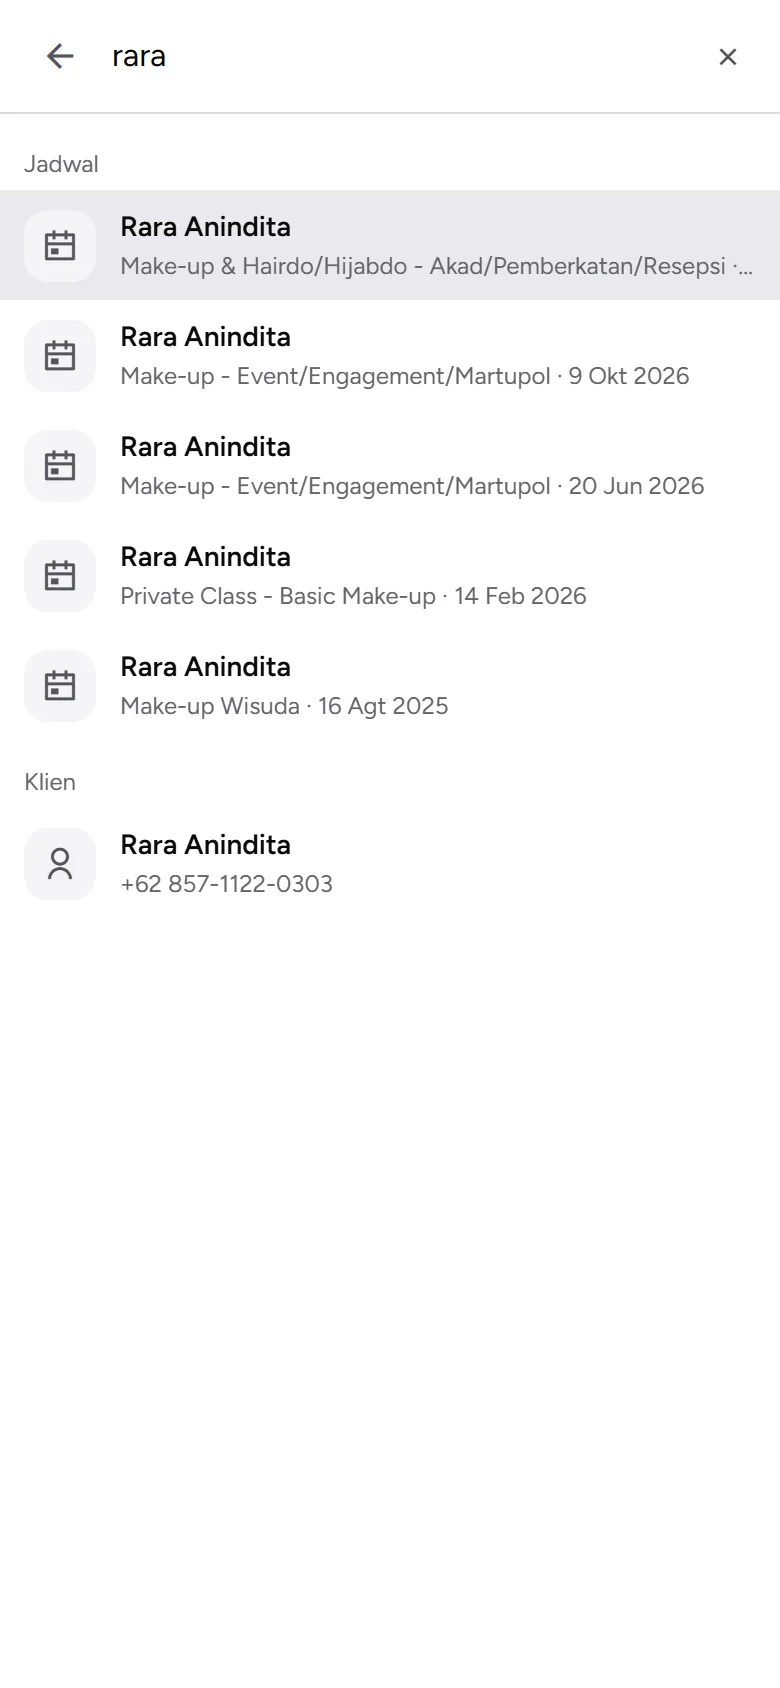The image size is (780, 1688).
Task: Open "Make-up - Event/Engagement/Martupol · 20 Jun 2026"
Action: point(412,486)
